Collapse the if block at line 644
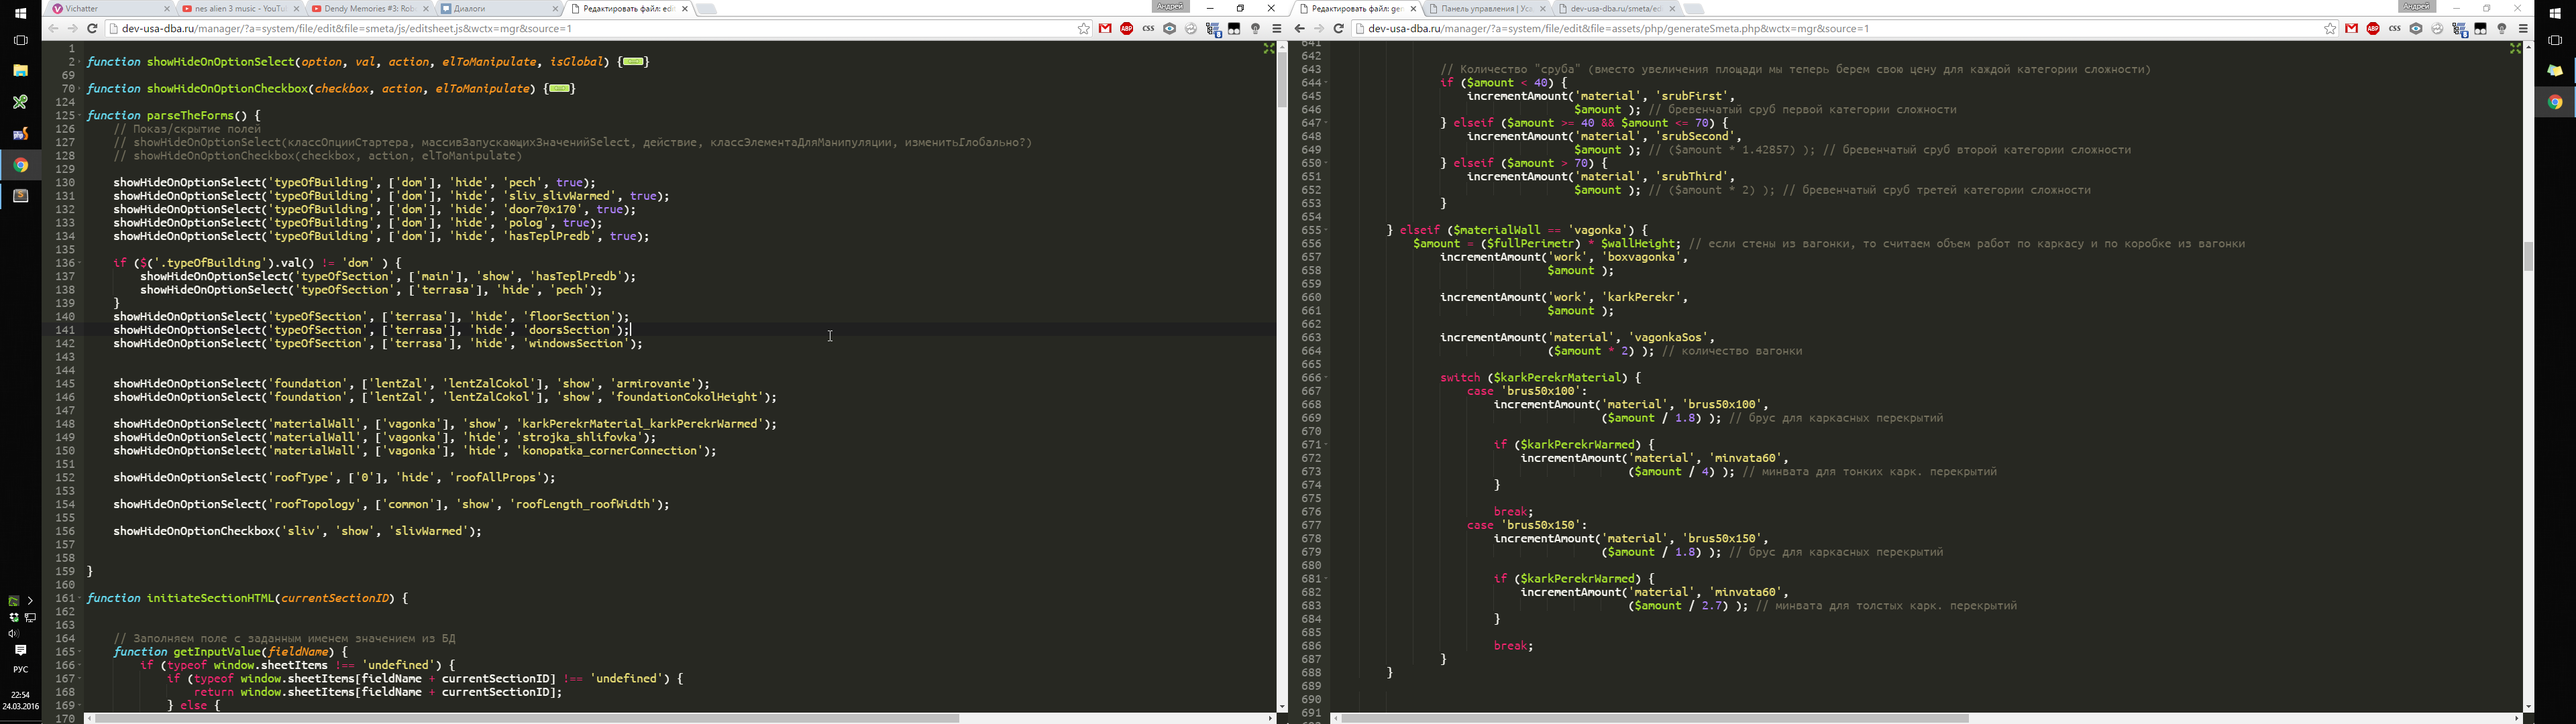Viewport: 2576px width, 724px height. tap(1326, 83)
